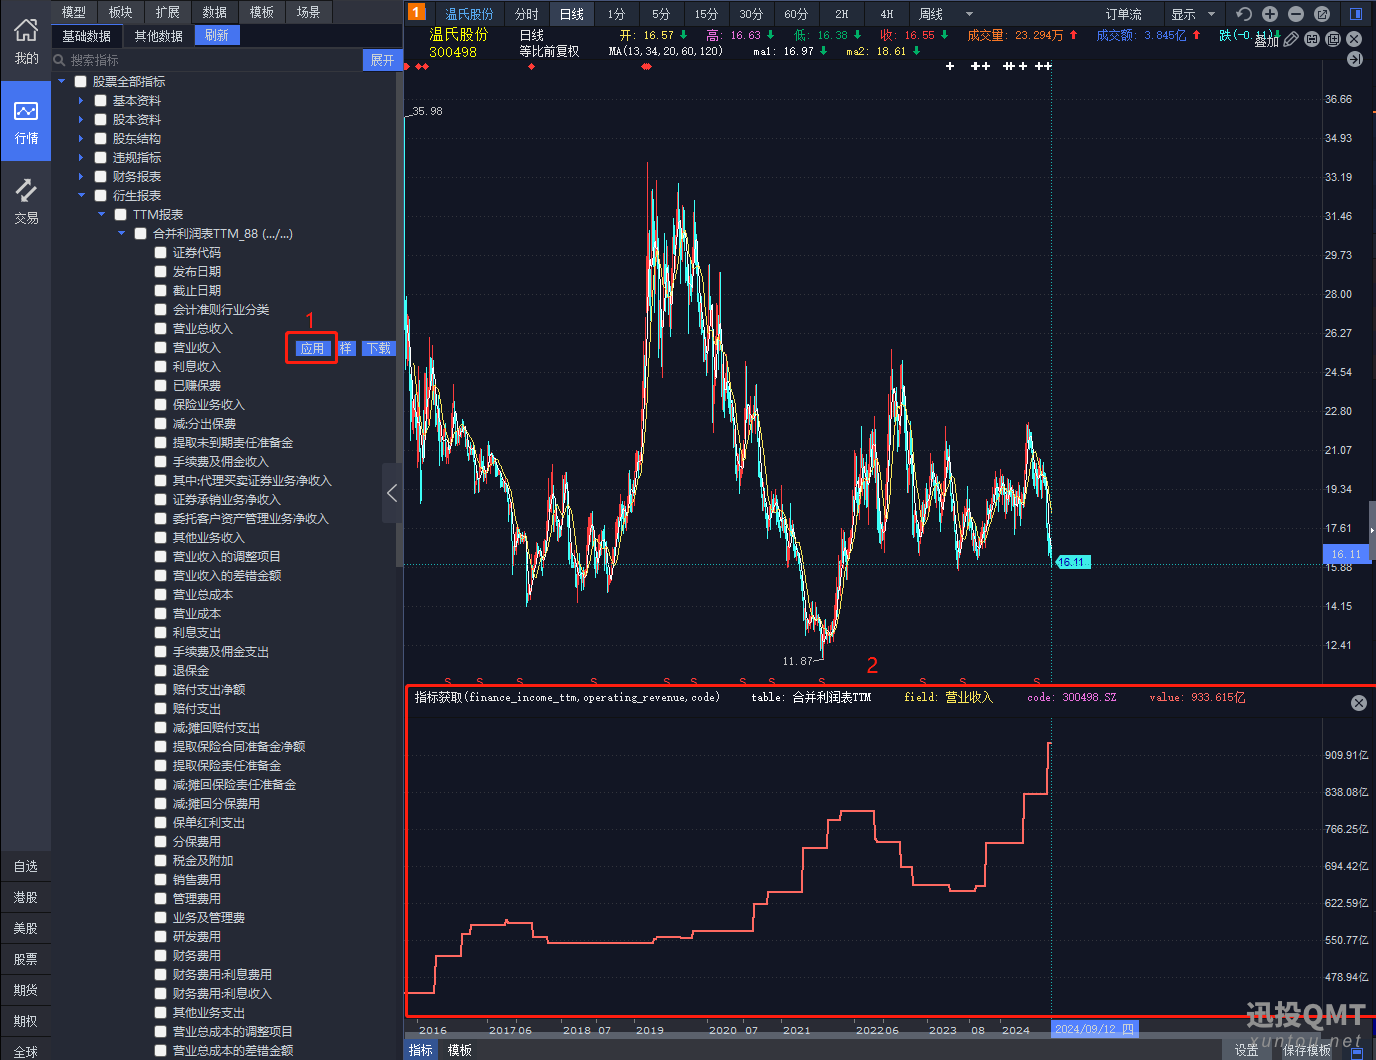Click the minus zoom-out chart icon

1296,14
